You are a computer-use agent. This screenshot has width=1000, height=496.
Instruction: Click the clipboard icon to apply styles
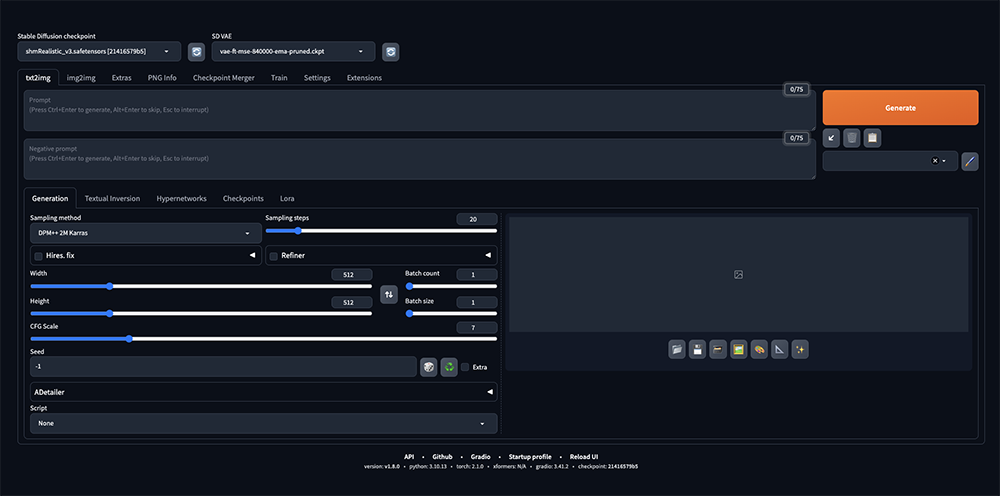872,138
